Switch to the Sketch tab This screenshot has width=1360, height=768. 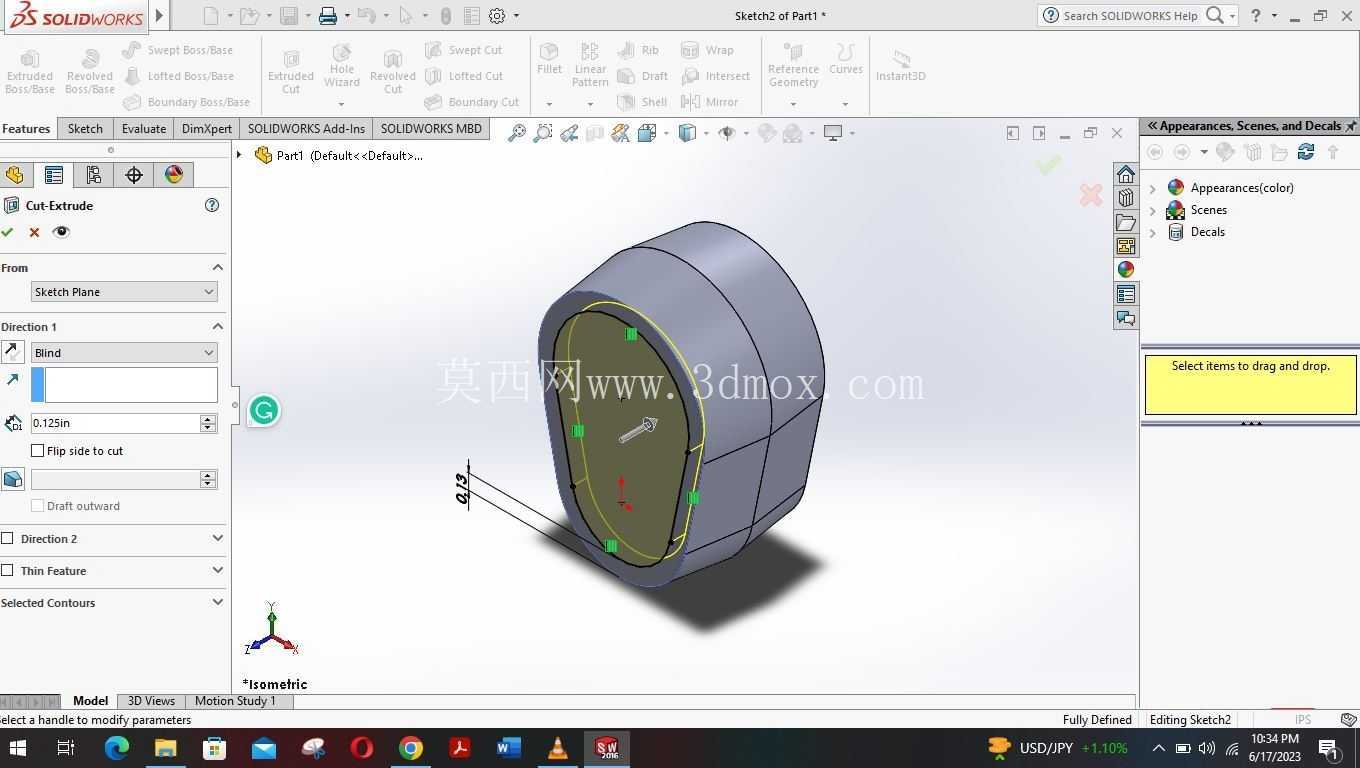[85, 129]
